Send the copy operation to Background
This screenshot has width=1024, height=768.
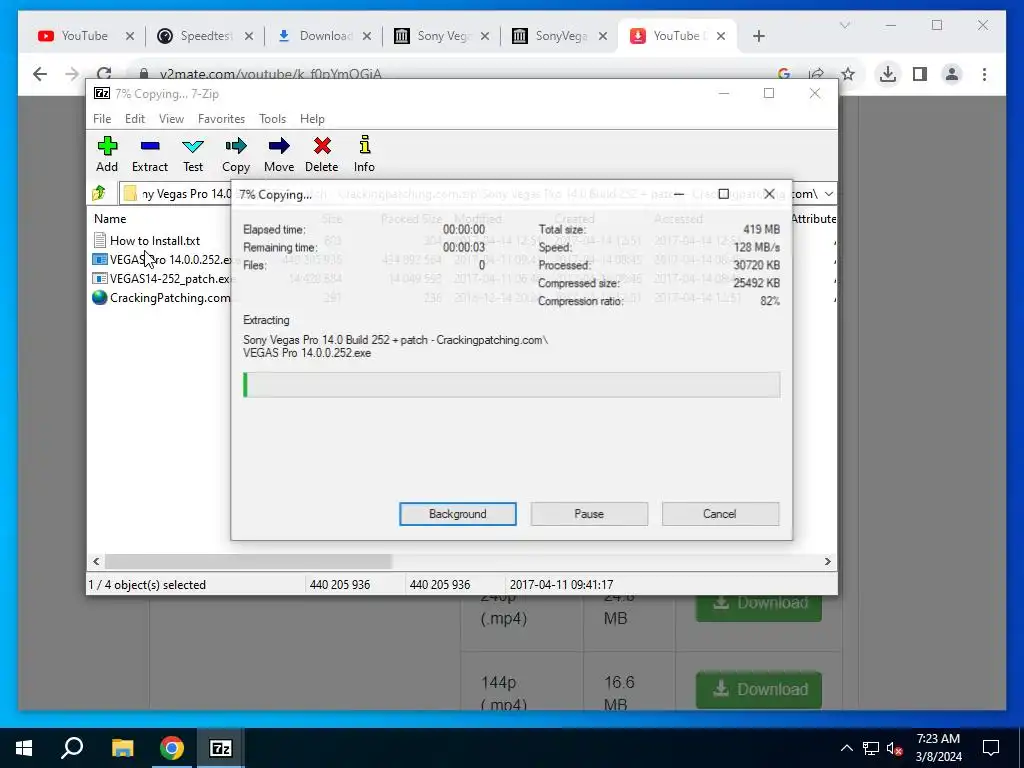coord(458,514)
